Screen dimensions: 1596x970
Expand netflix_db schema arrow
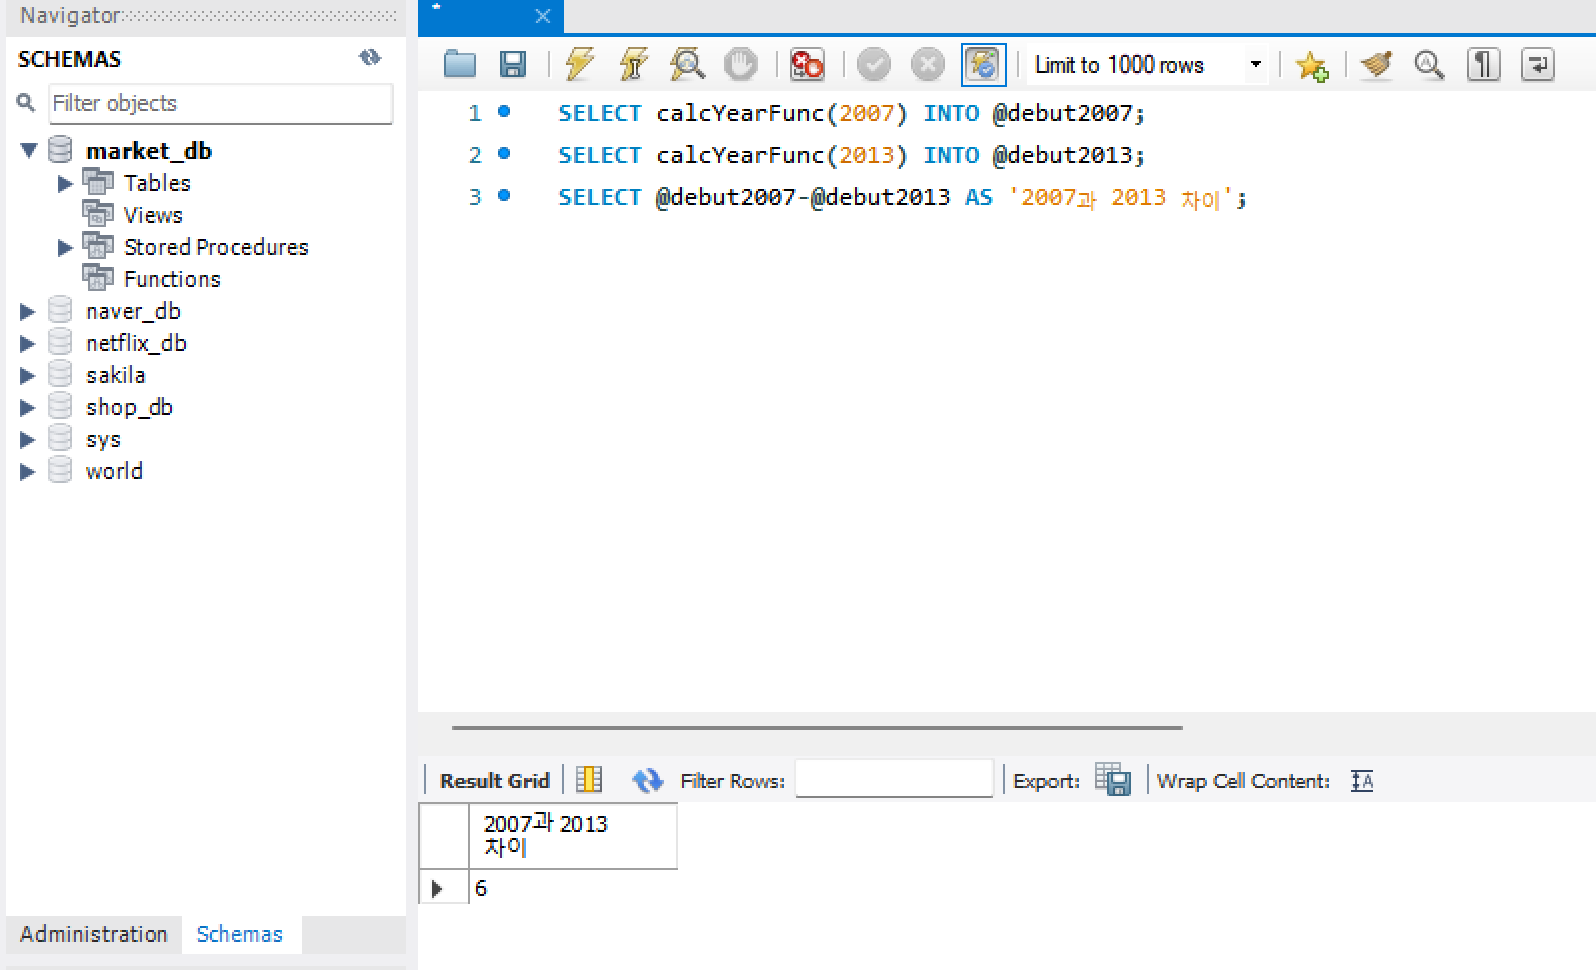coord(28,343)
